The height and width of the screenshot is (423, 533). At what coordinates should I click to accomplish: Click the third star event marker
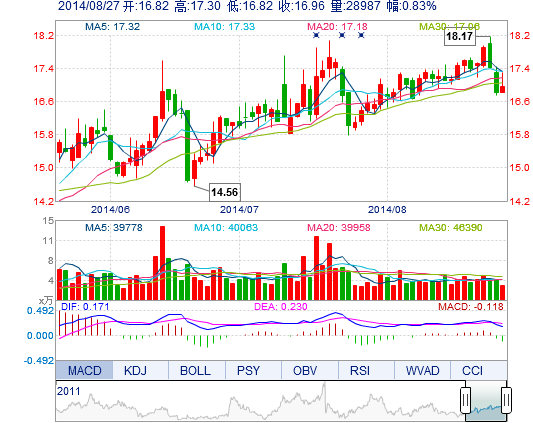[x=361, y=35]
